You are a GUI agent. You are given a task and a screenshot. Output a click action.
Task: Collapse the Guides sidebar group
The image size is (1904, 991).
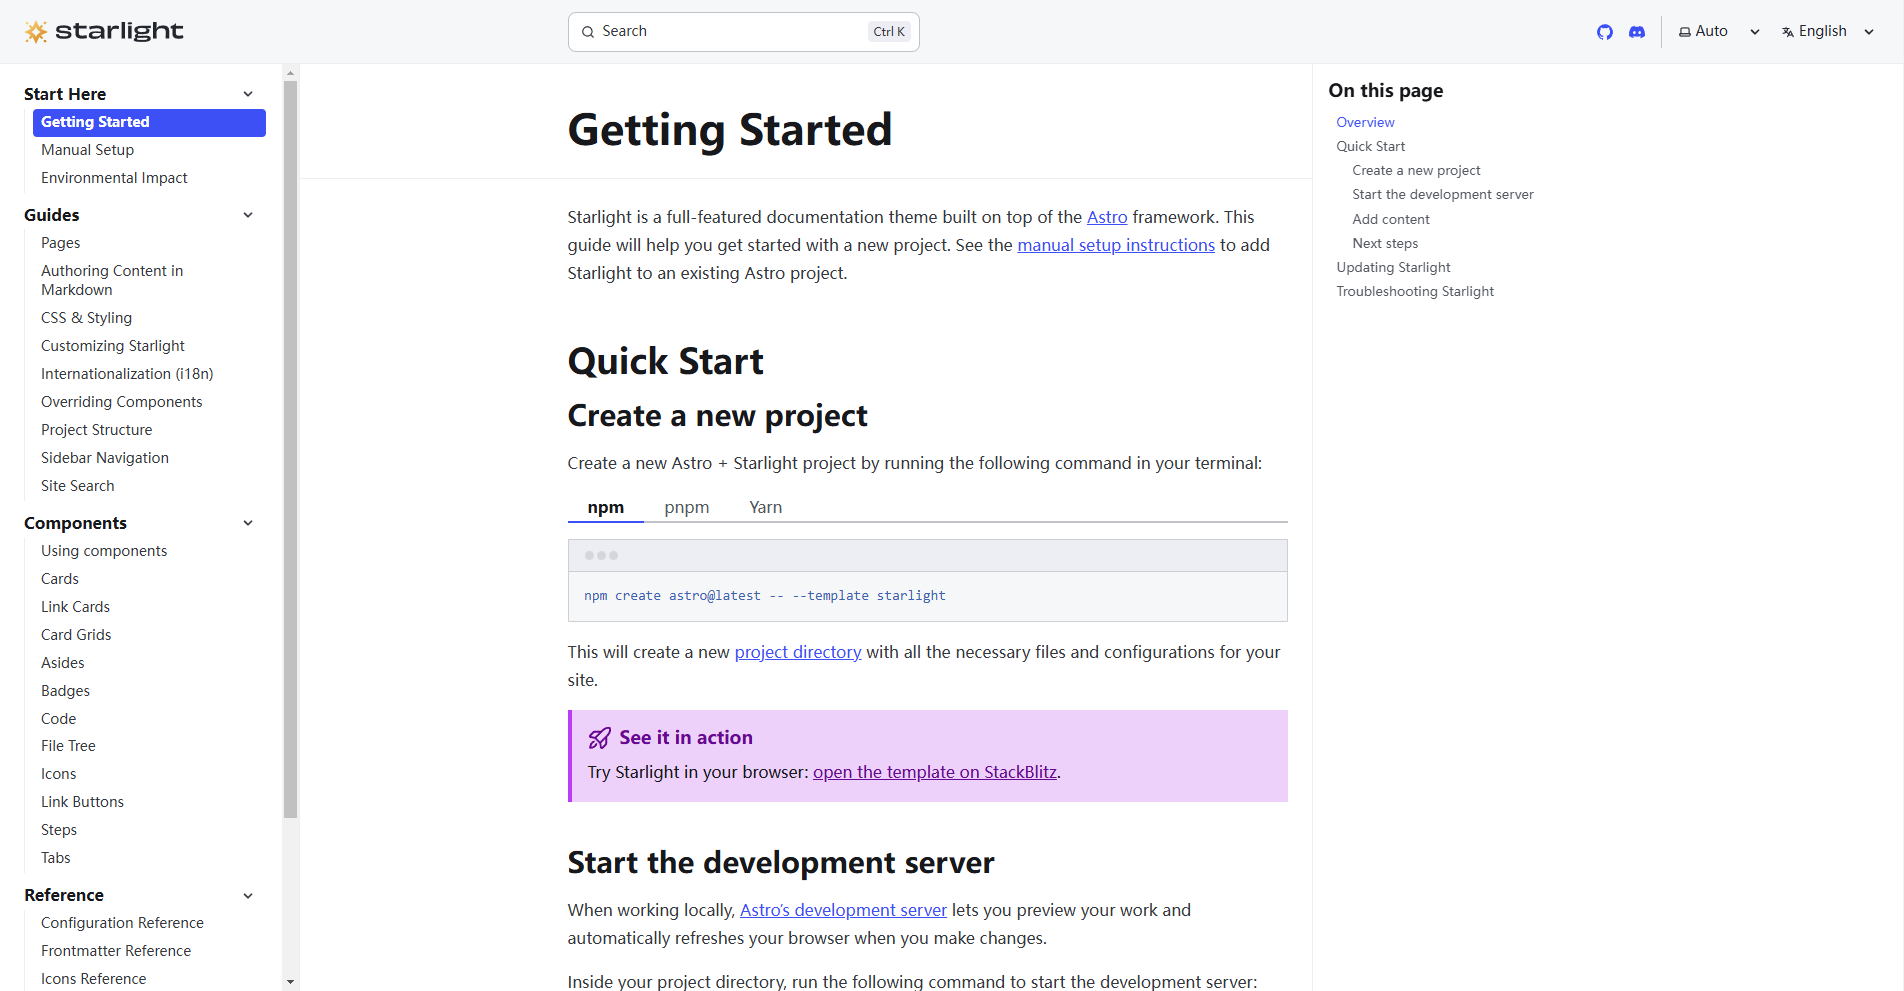pos(248,215)
